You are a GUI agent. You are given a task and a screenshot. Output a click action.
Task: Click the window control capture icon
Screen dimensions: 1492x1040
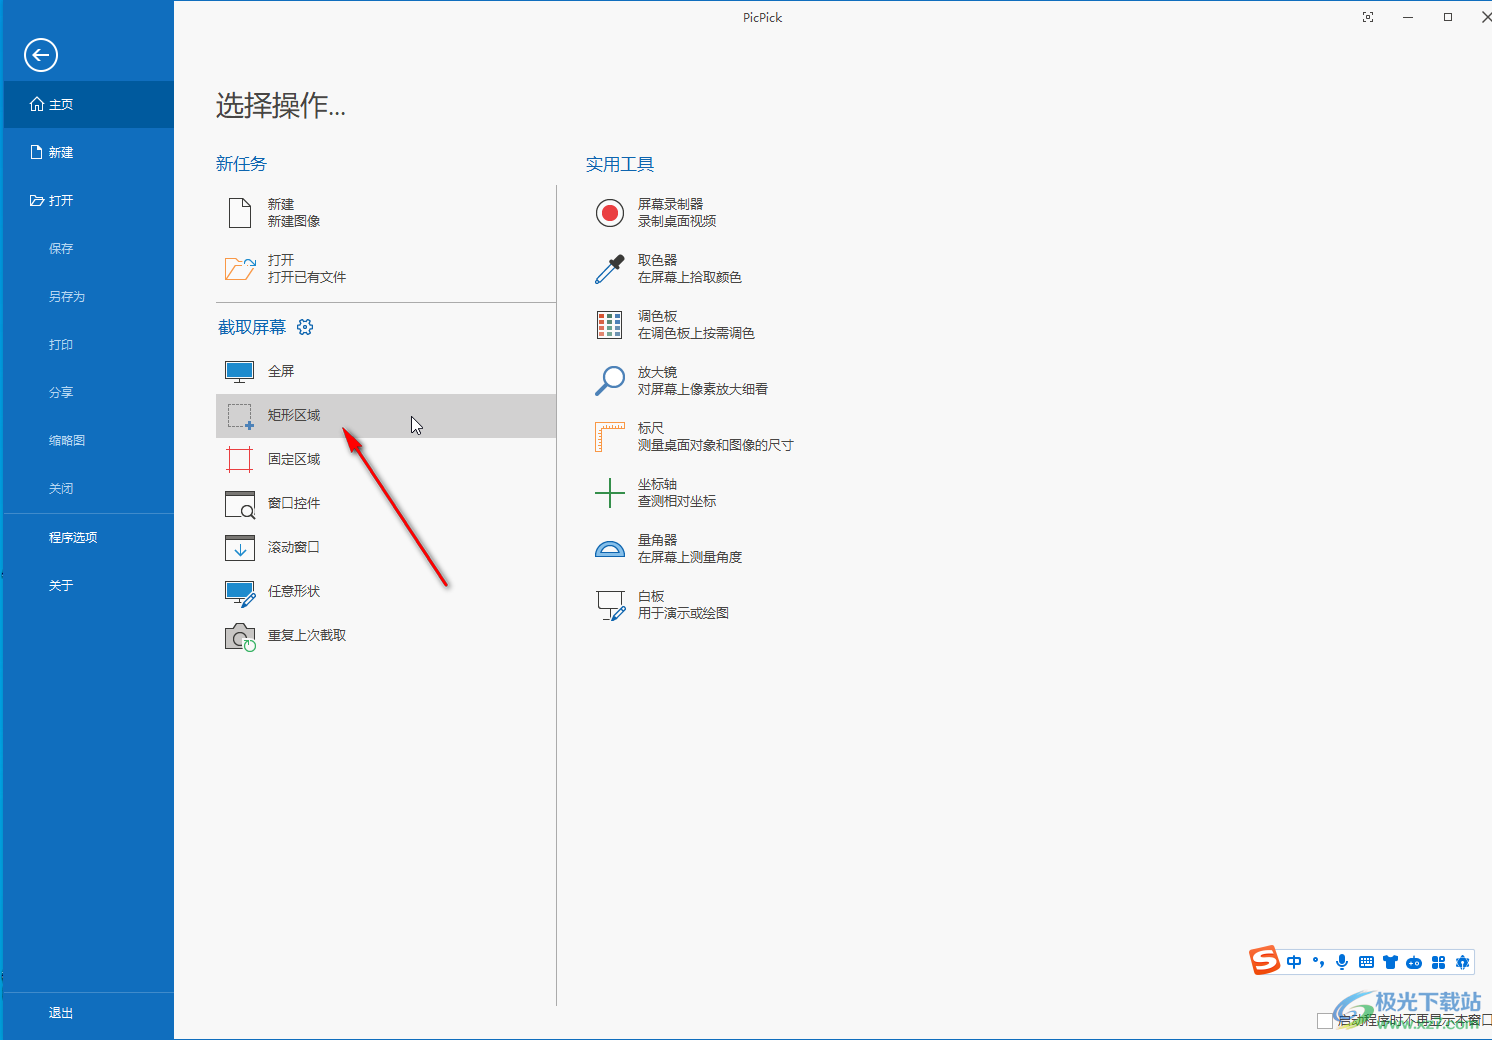(x=240, y=504)
